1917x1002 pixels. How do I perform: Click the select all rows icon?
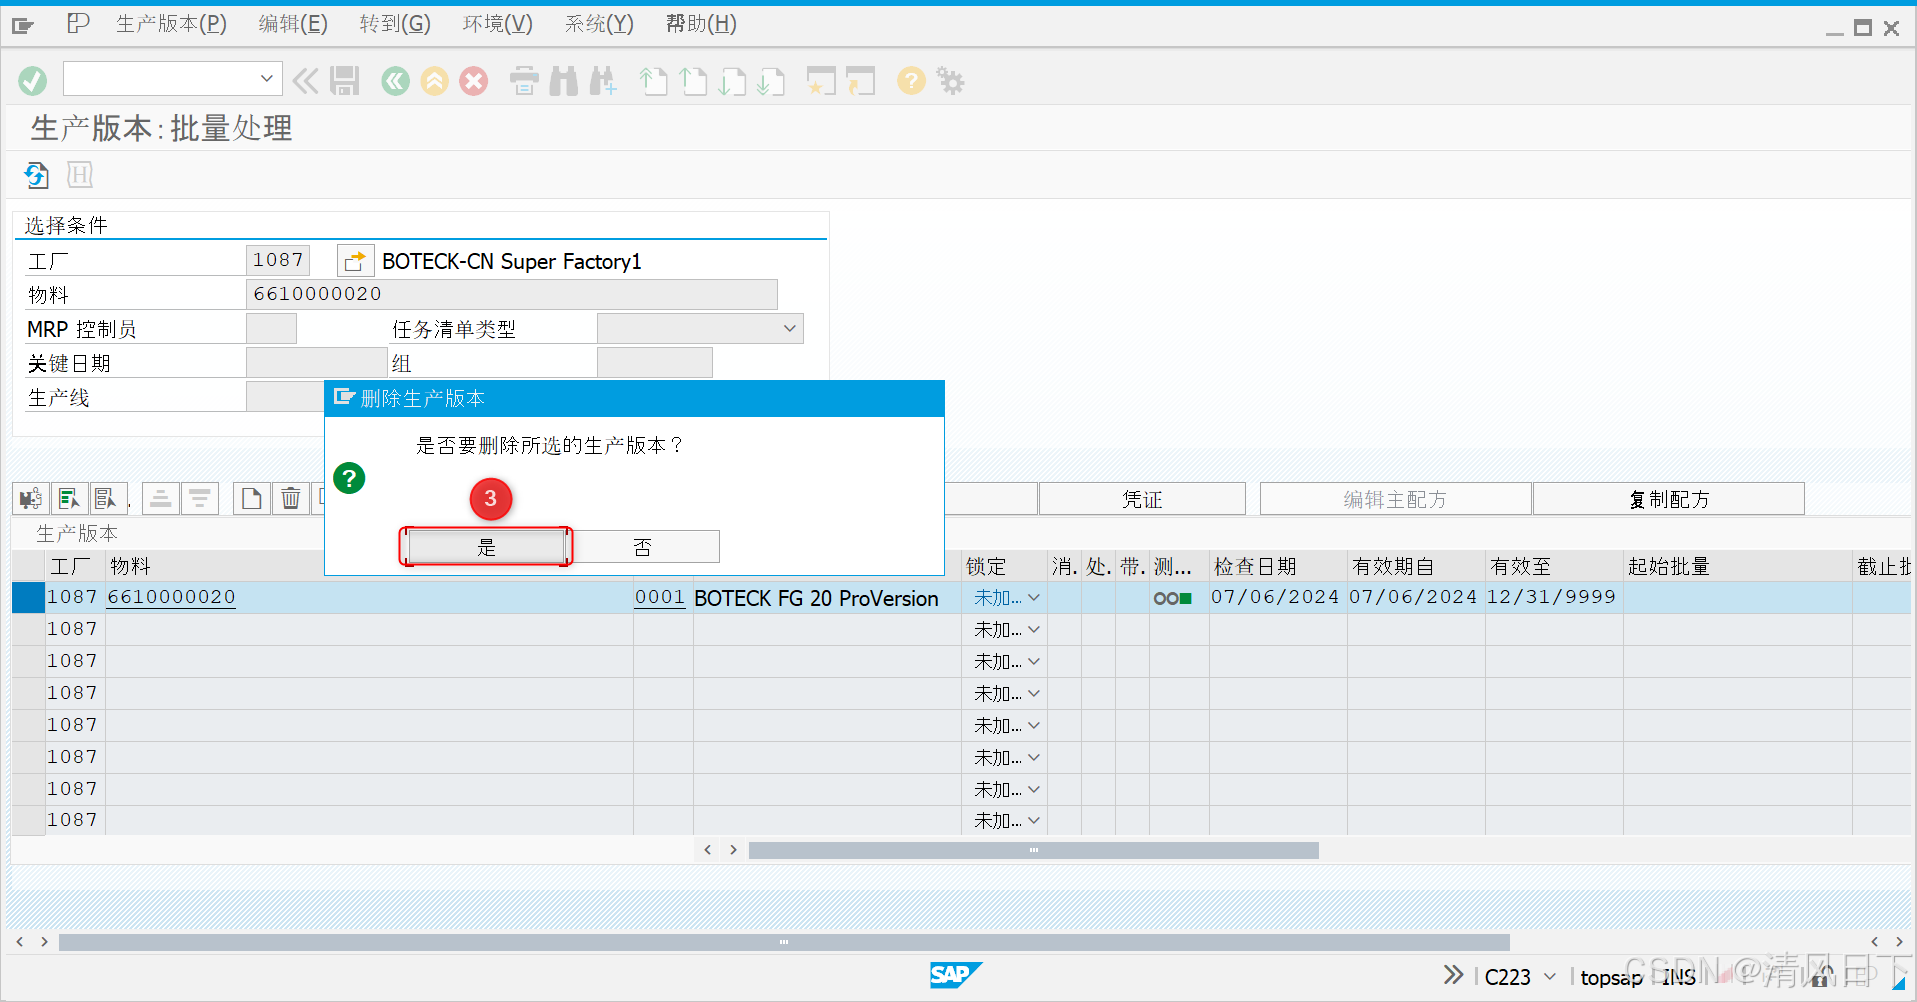pos(69,498)
